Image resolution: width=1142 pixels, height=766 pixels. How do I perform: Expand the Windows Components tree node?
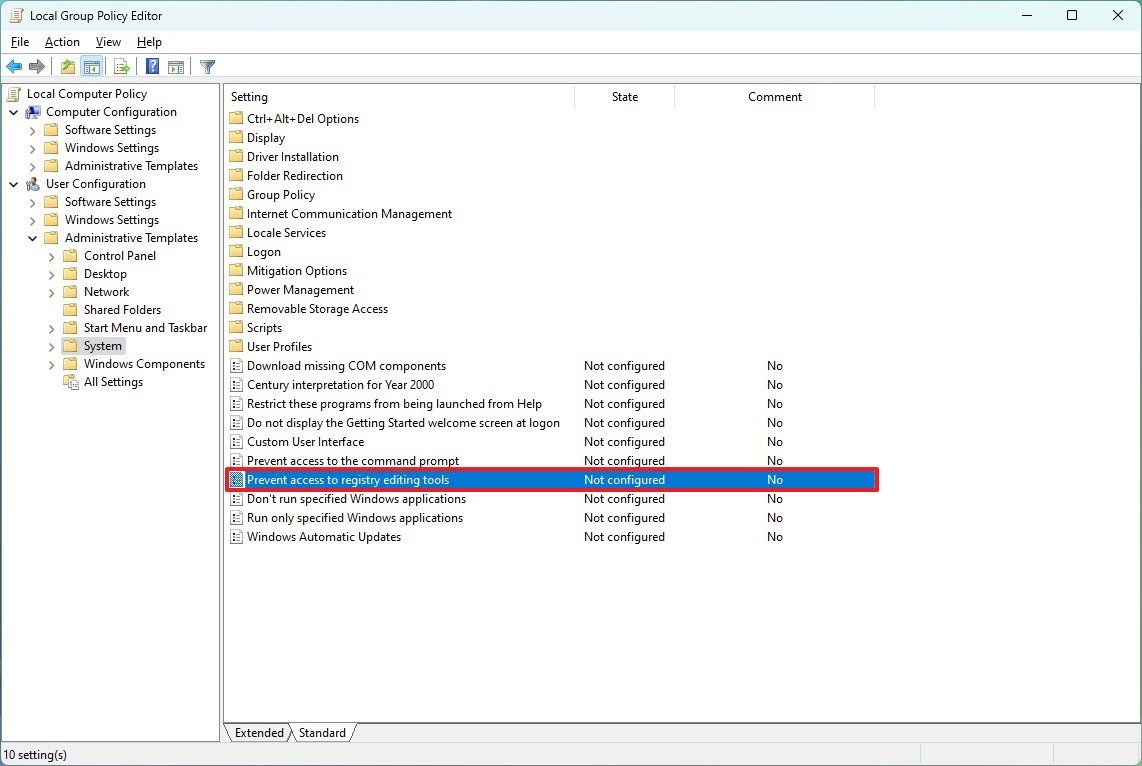click(x=51, y=363)
